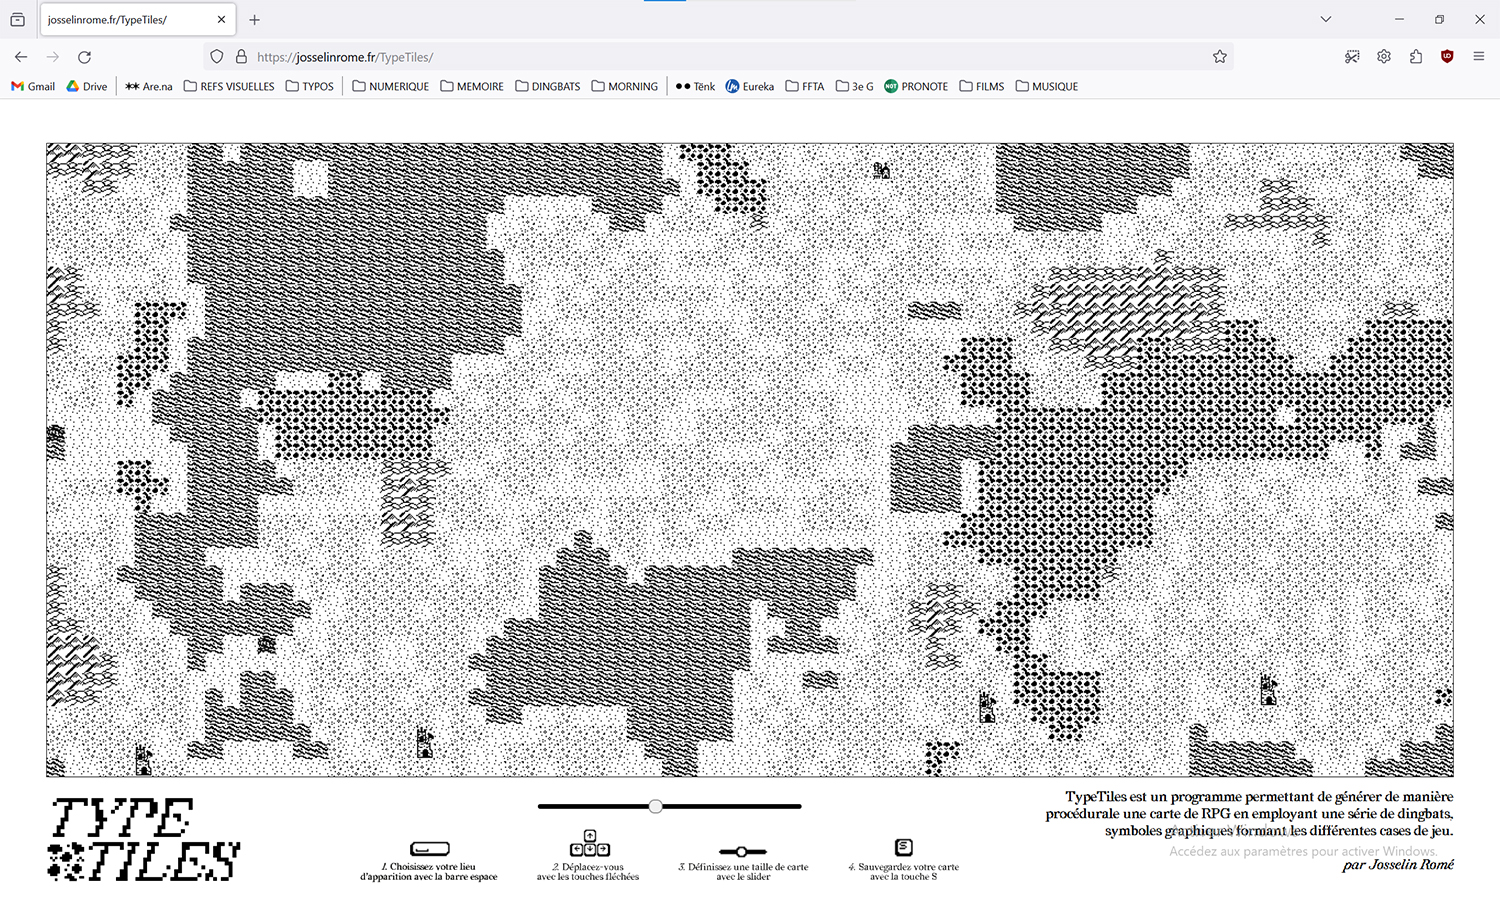Reload the TypeTiles page
This screenshot has width=1500, height=902.
(85, 57)
